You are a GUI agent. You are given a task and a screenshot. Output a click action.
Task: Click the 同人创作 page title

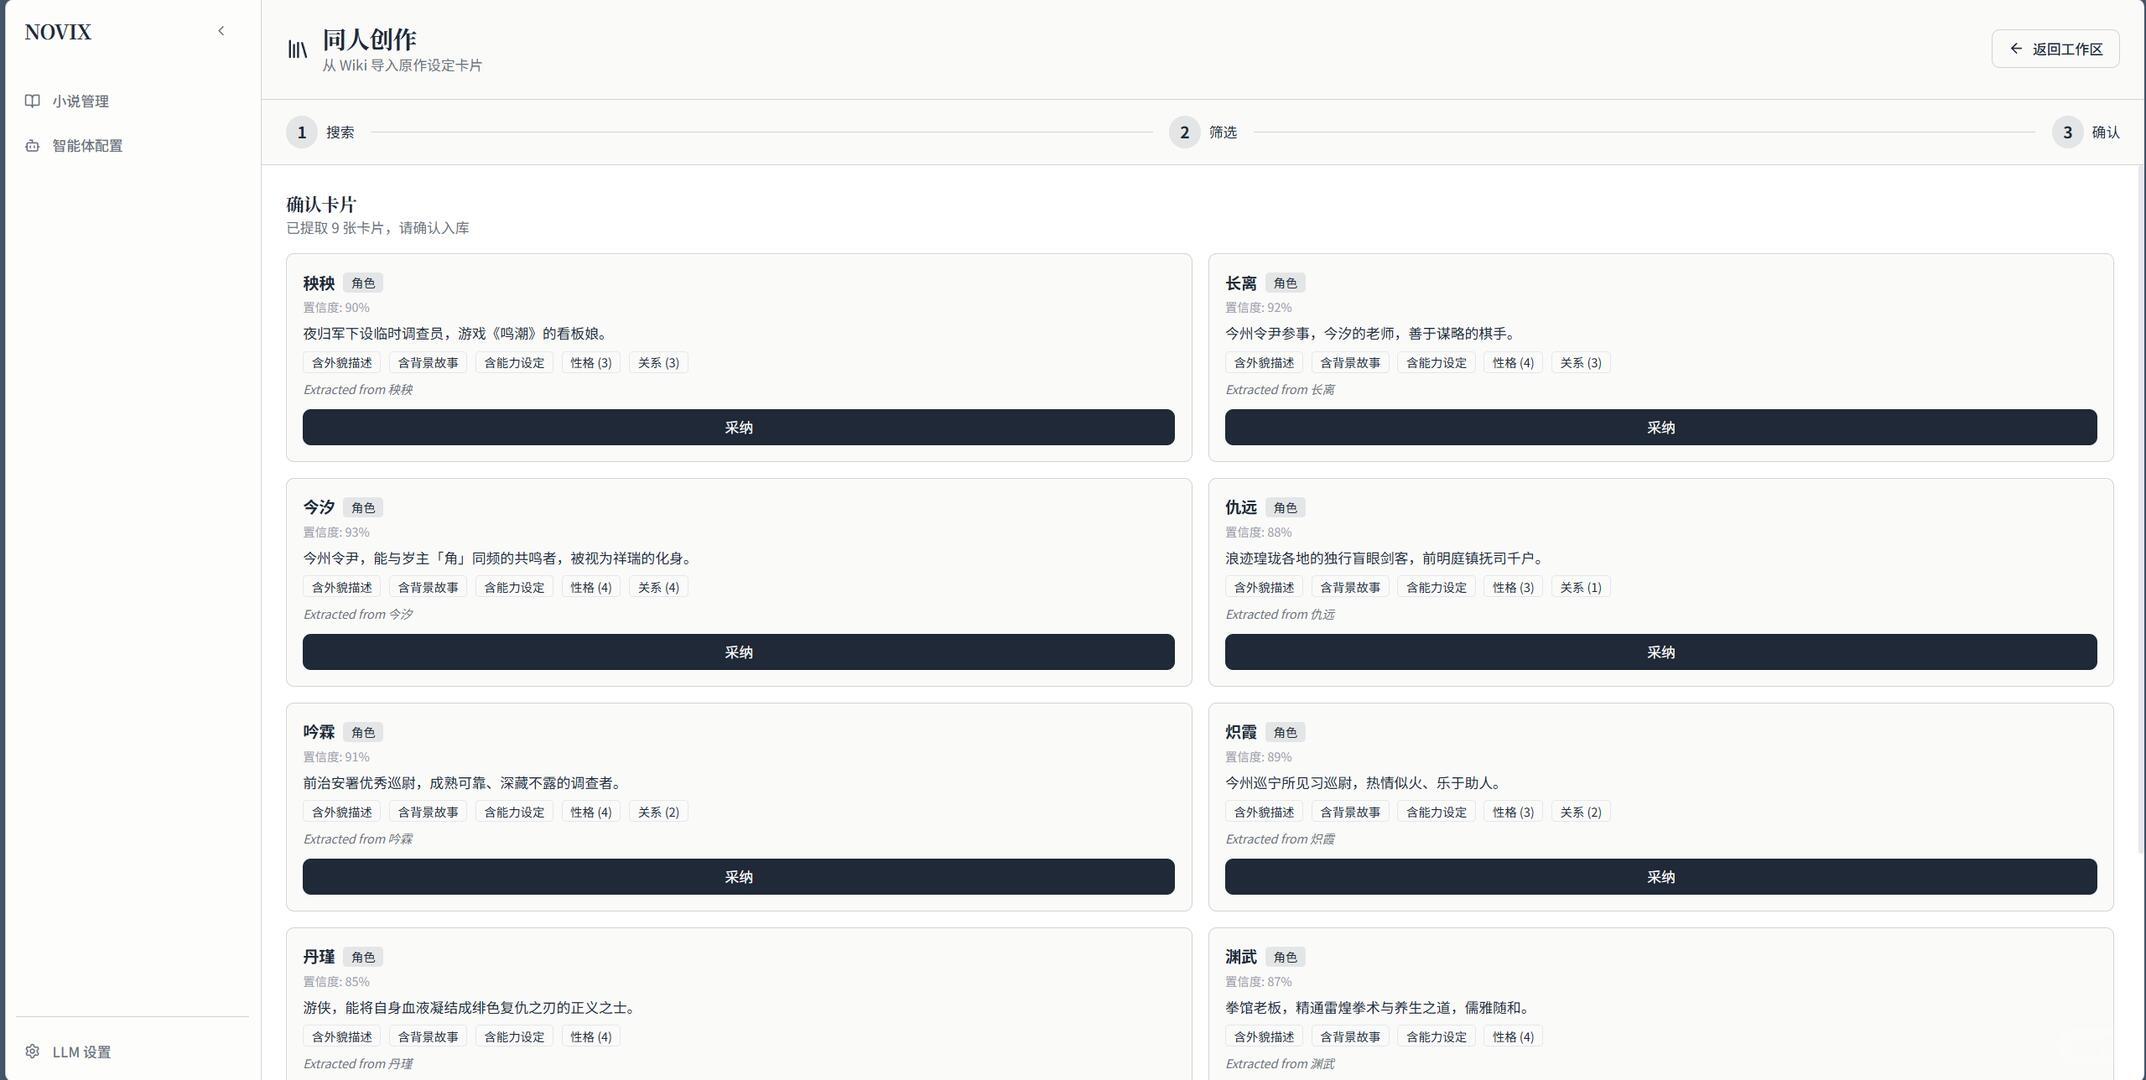pos(369,39)
